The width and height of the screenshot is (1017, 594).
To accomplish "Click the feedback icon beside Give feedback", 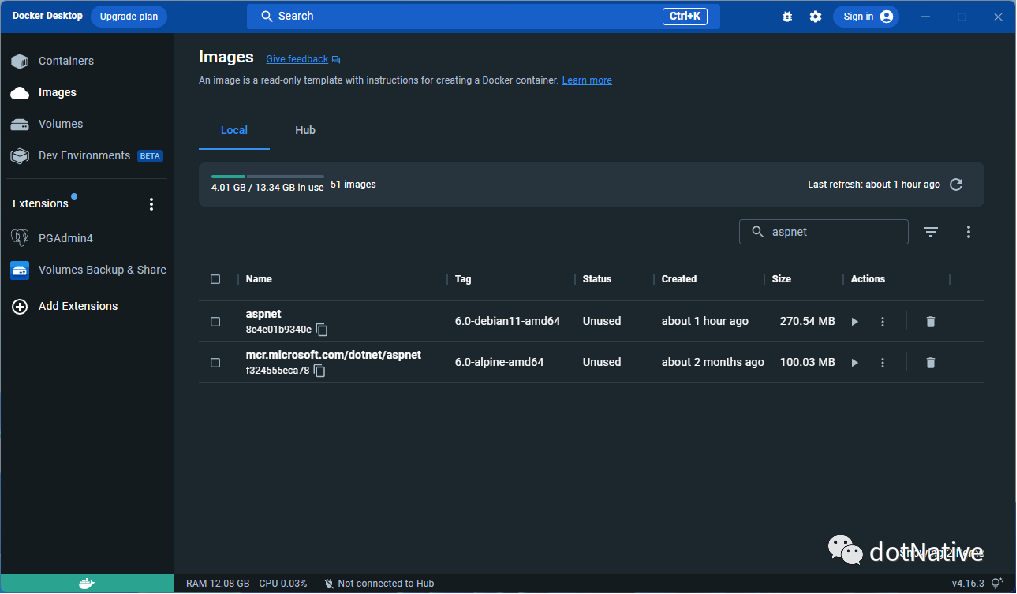I will tap(336, 60).
